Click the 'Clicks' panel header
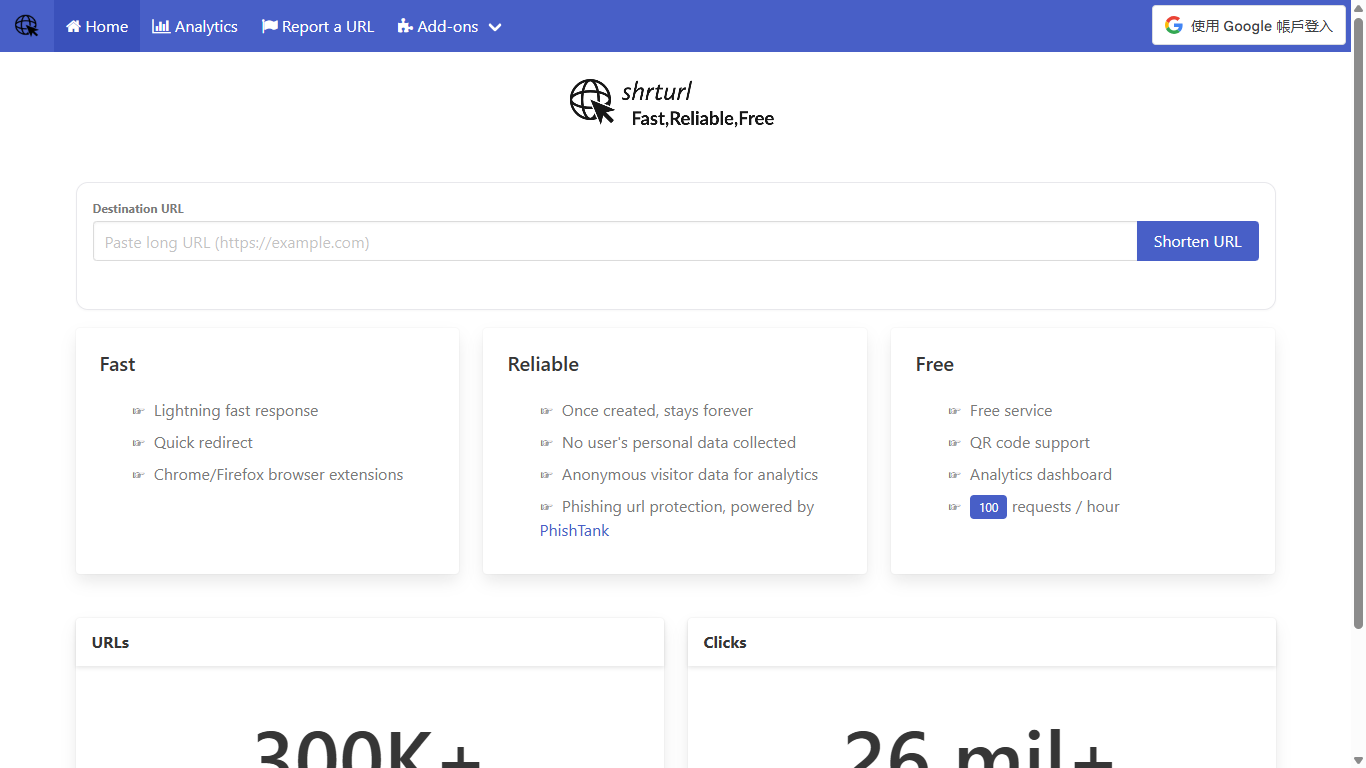This screenshot has height=768, width=1366. click(982, 642)
